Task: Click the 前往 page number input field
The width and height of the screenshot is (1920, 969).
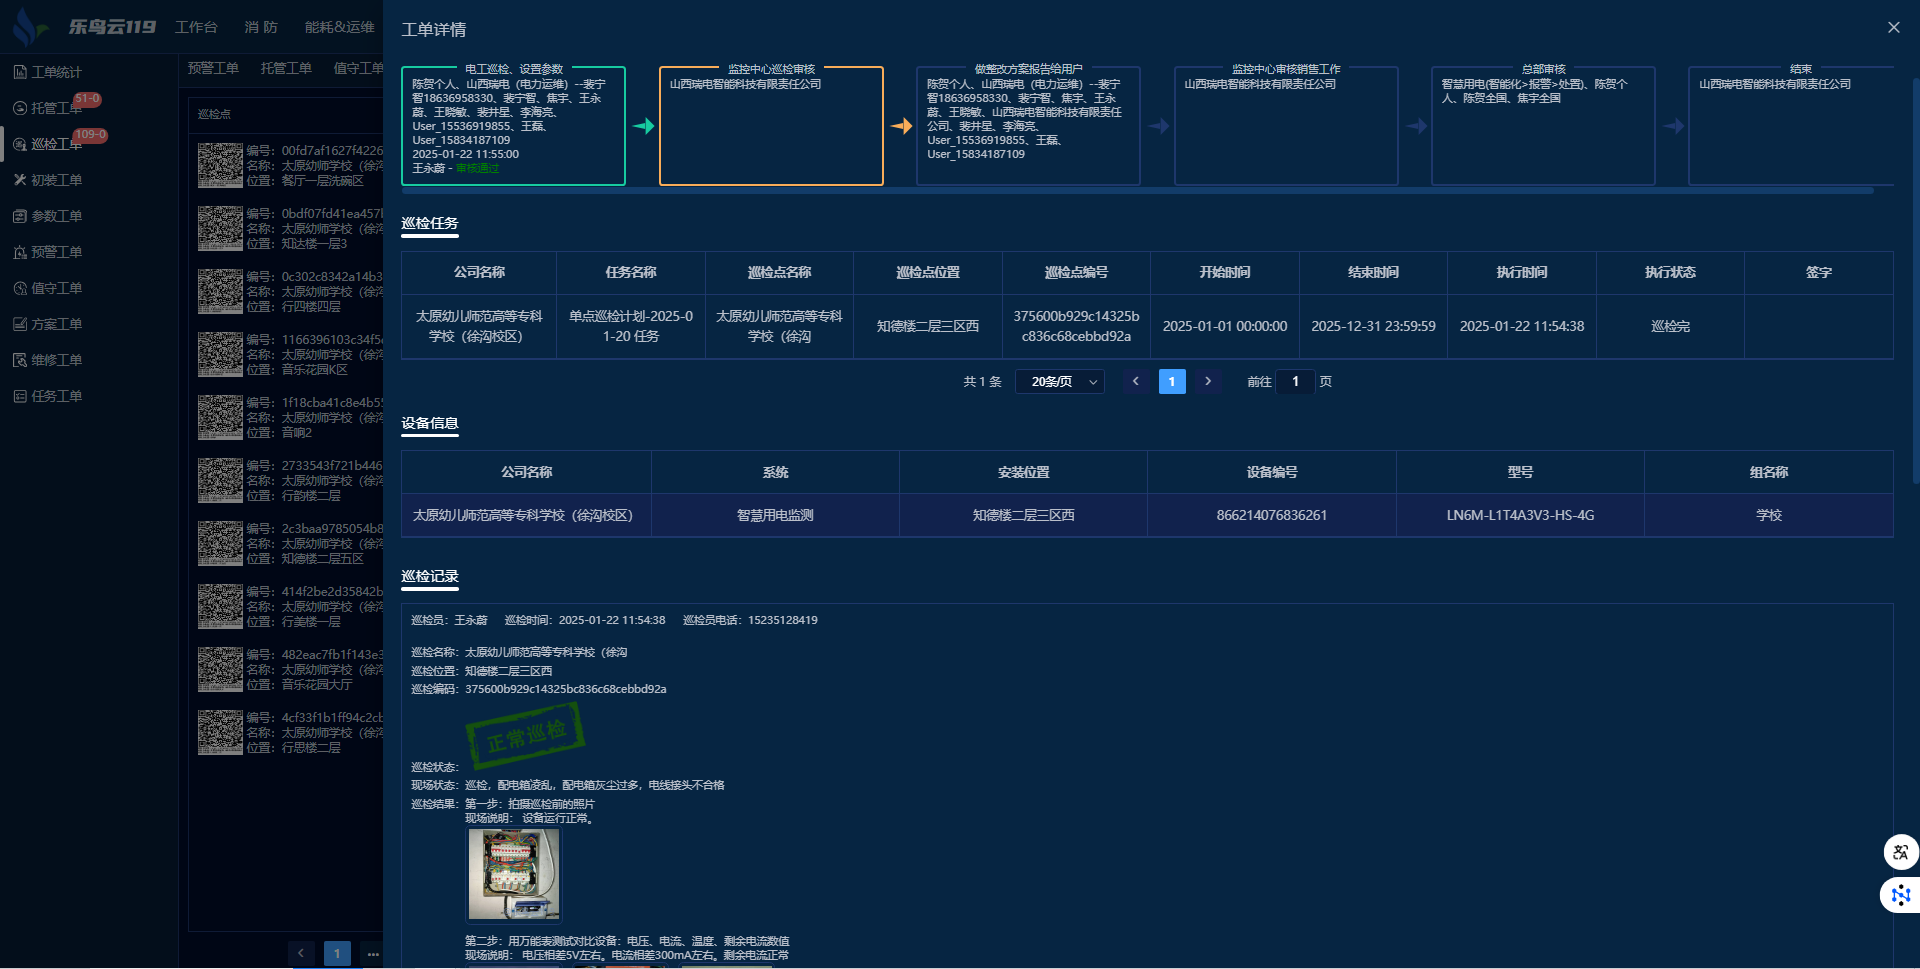Action: coord(1295,381)
